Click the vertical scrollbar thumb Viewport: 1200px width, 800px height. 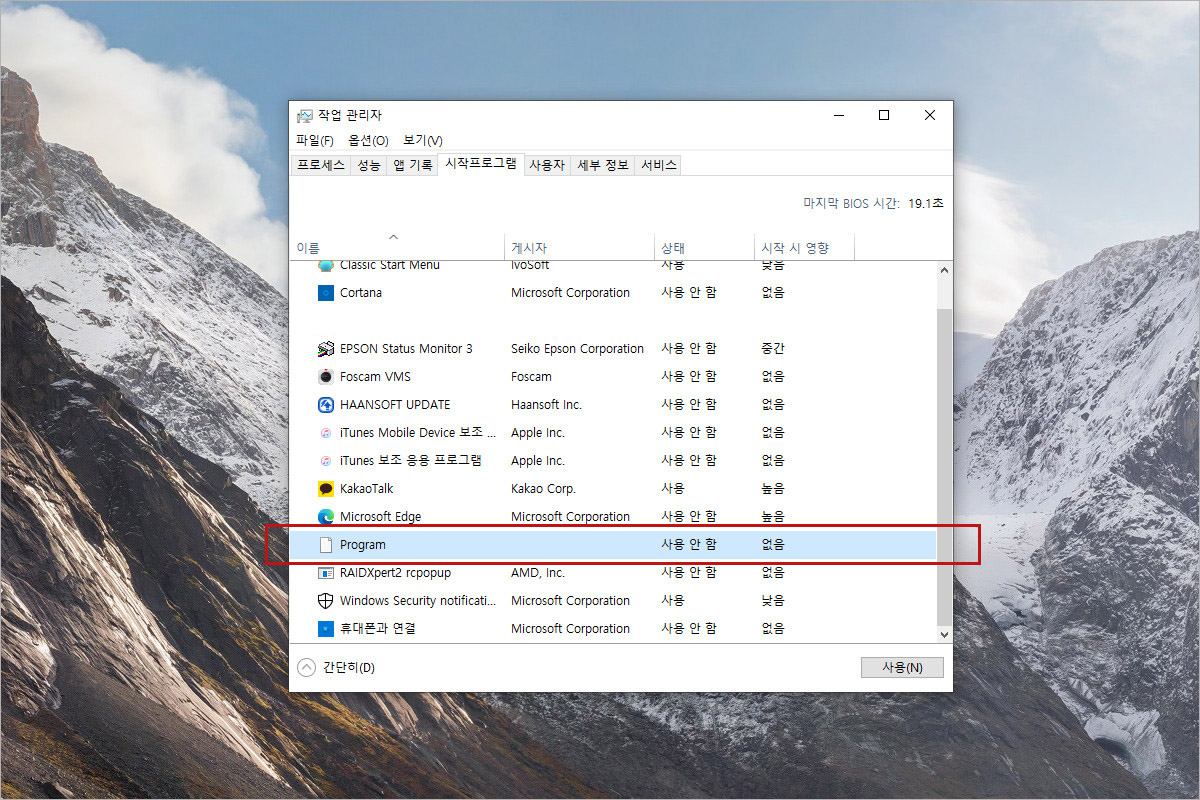coord(944,465)
